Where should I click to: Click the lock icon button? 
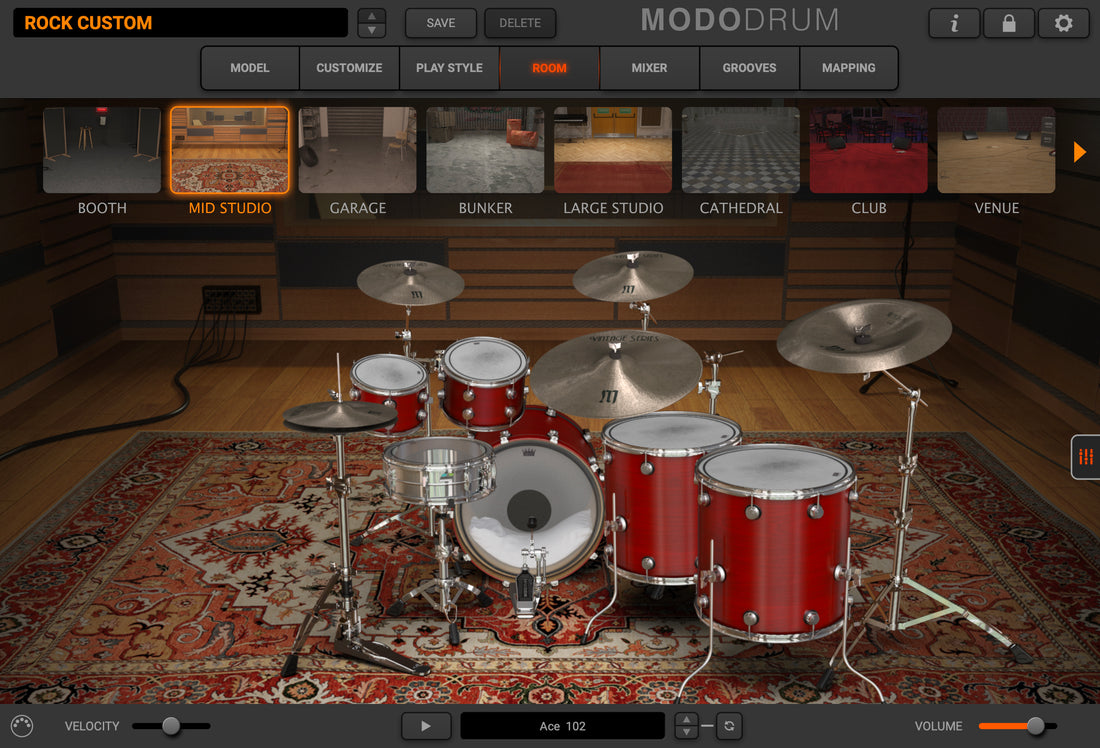pyautogui.click(x=1009, y=23)
